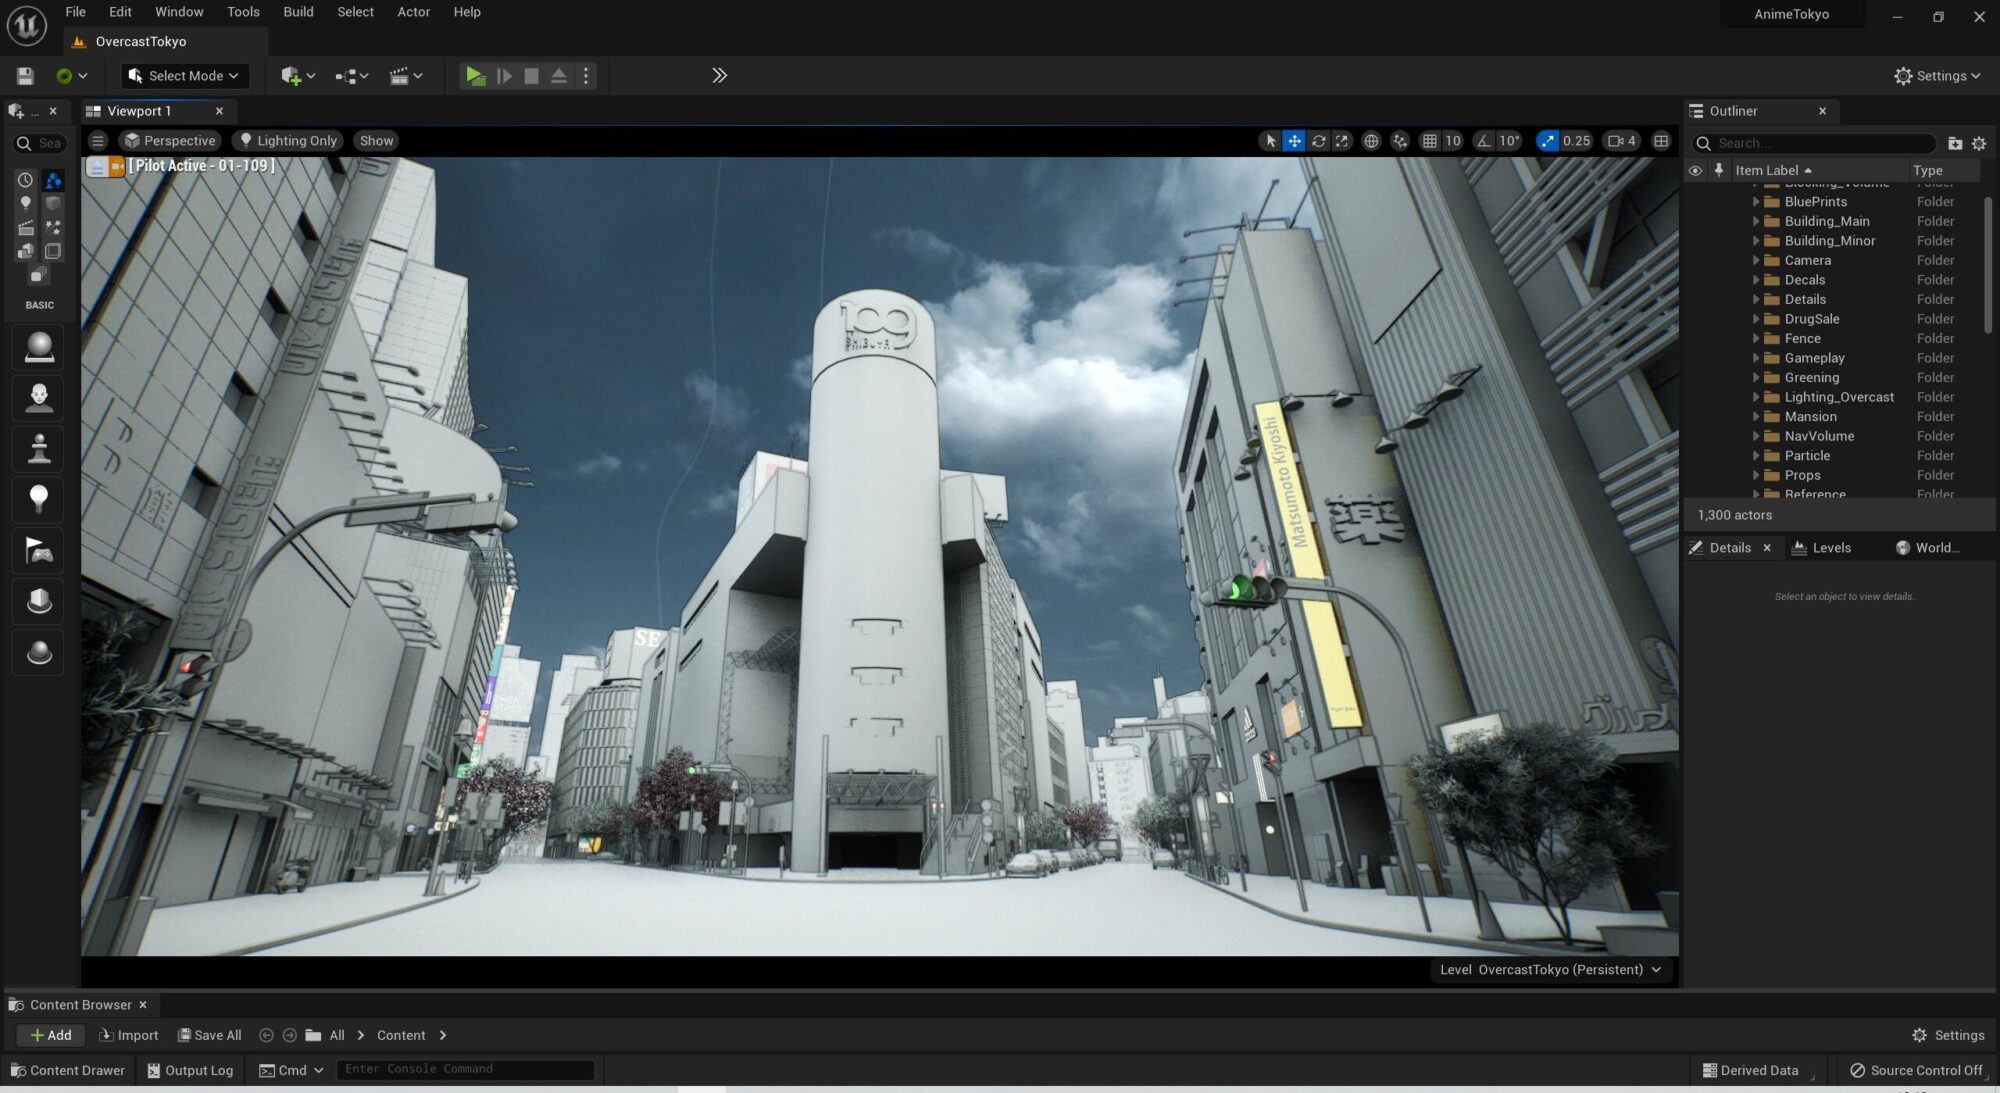Disable scale snapping toggle
The height and width of the screenshot is (1093, 2000).
1547,141
